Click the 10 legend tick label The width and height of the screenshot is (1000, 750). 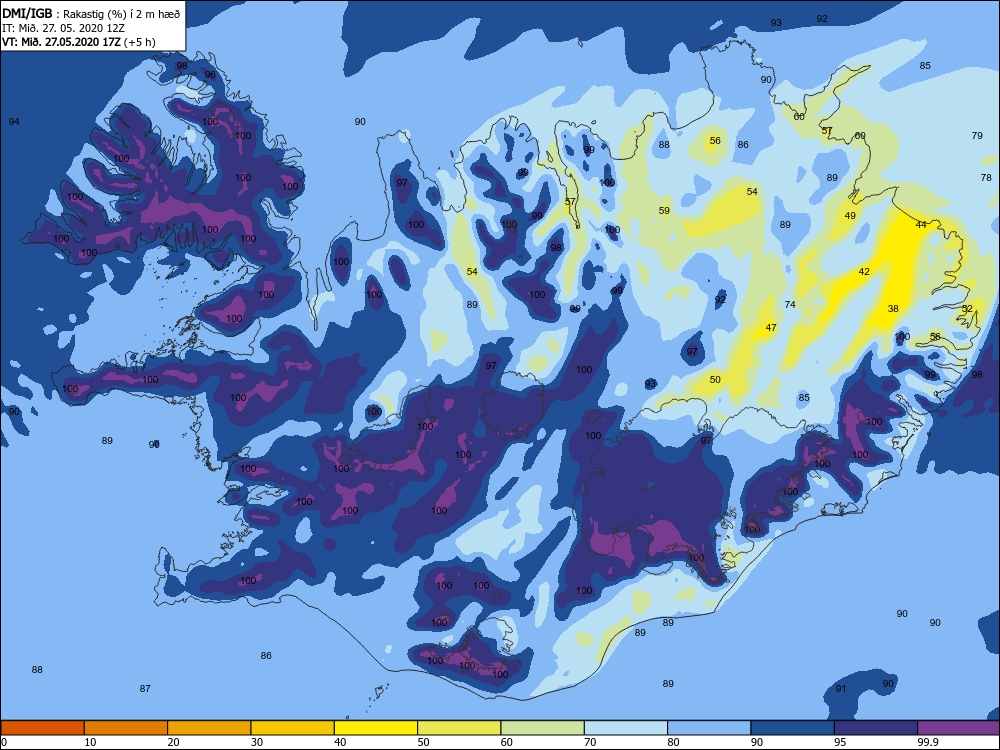pyautogui.click(x=91, y=742)
